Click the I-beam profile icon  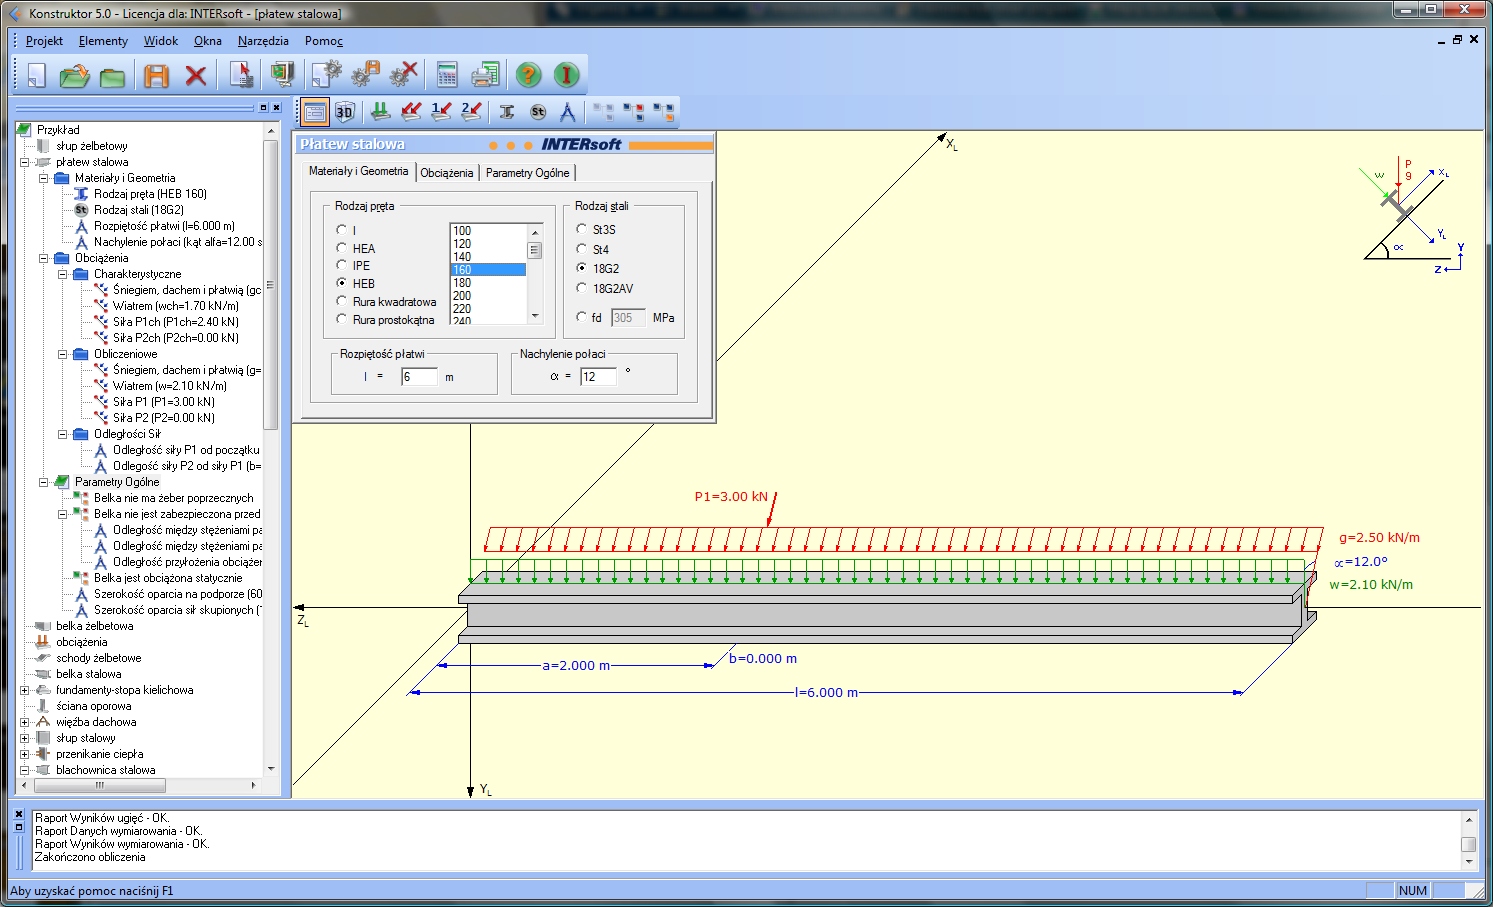[x=507, y=112]
